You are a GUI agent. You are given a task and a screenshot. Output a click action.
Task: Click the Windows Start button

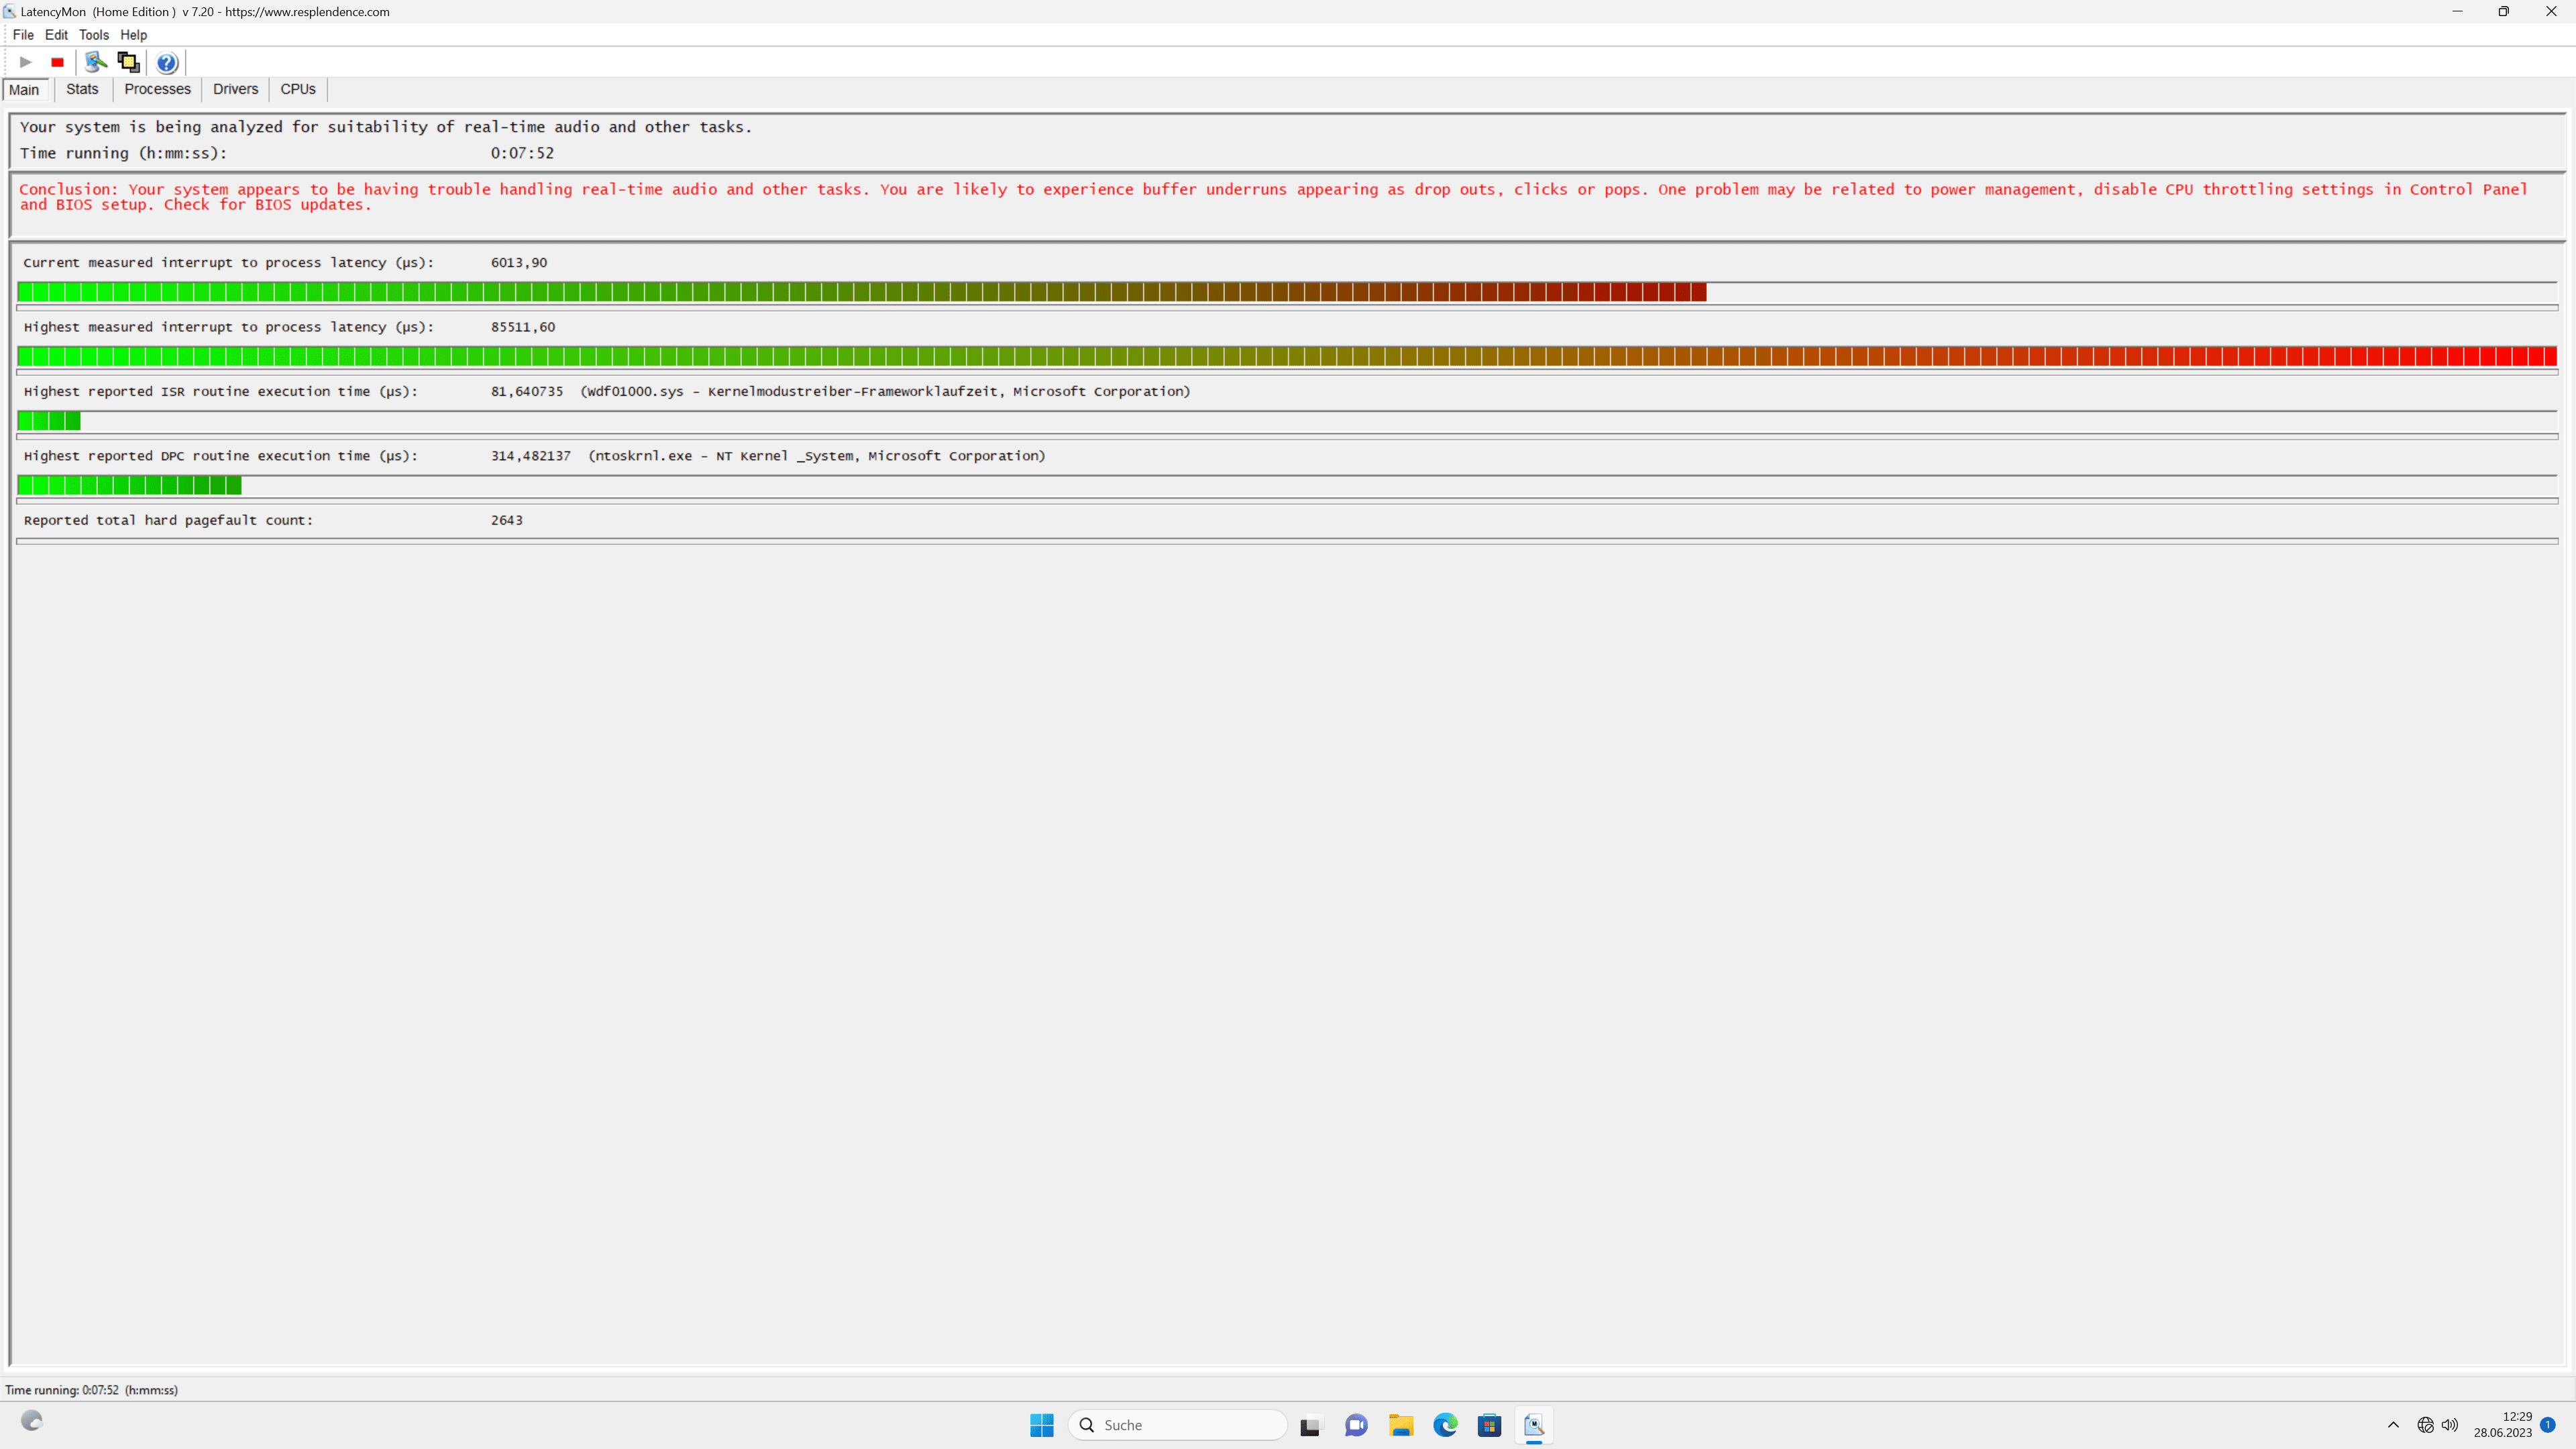1041,1425
